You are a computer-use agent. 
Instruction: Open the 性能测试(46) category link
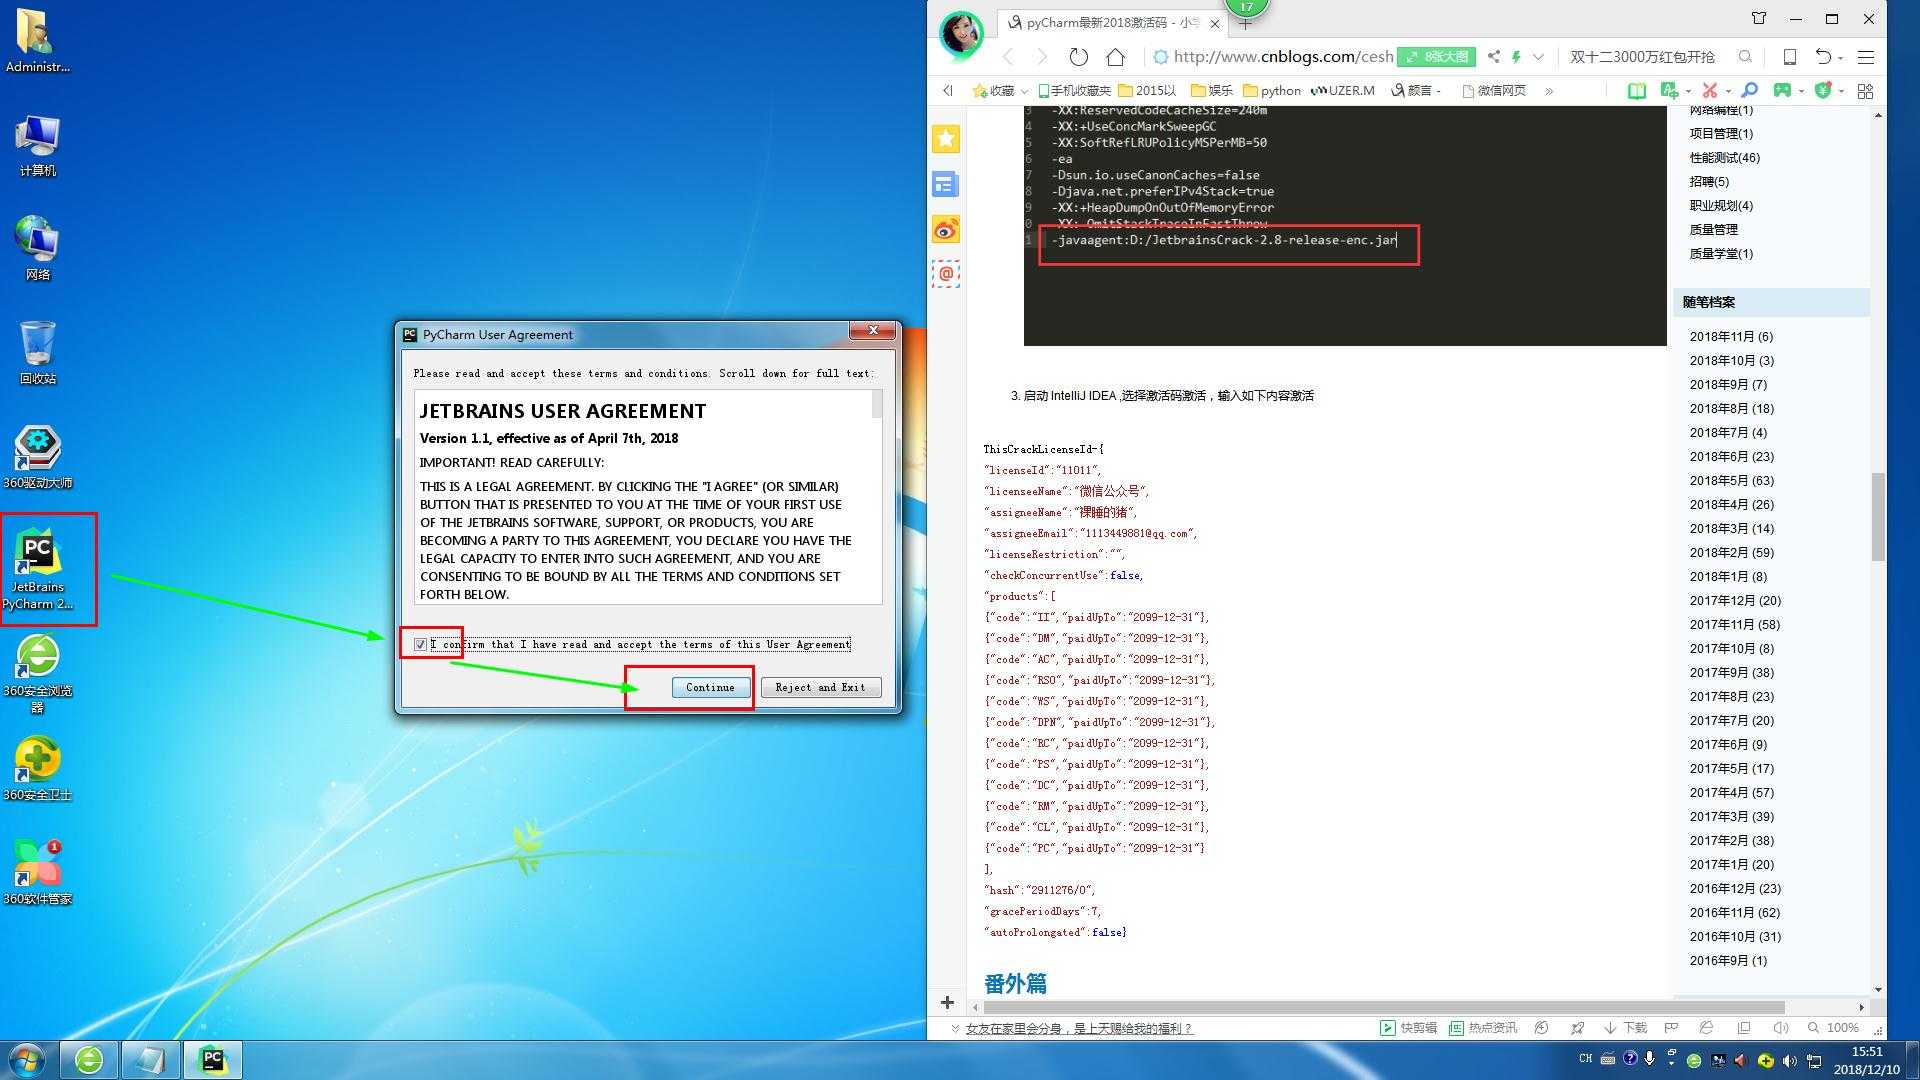click(1724, 158)
